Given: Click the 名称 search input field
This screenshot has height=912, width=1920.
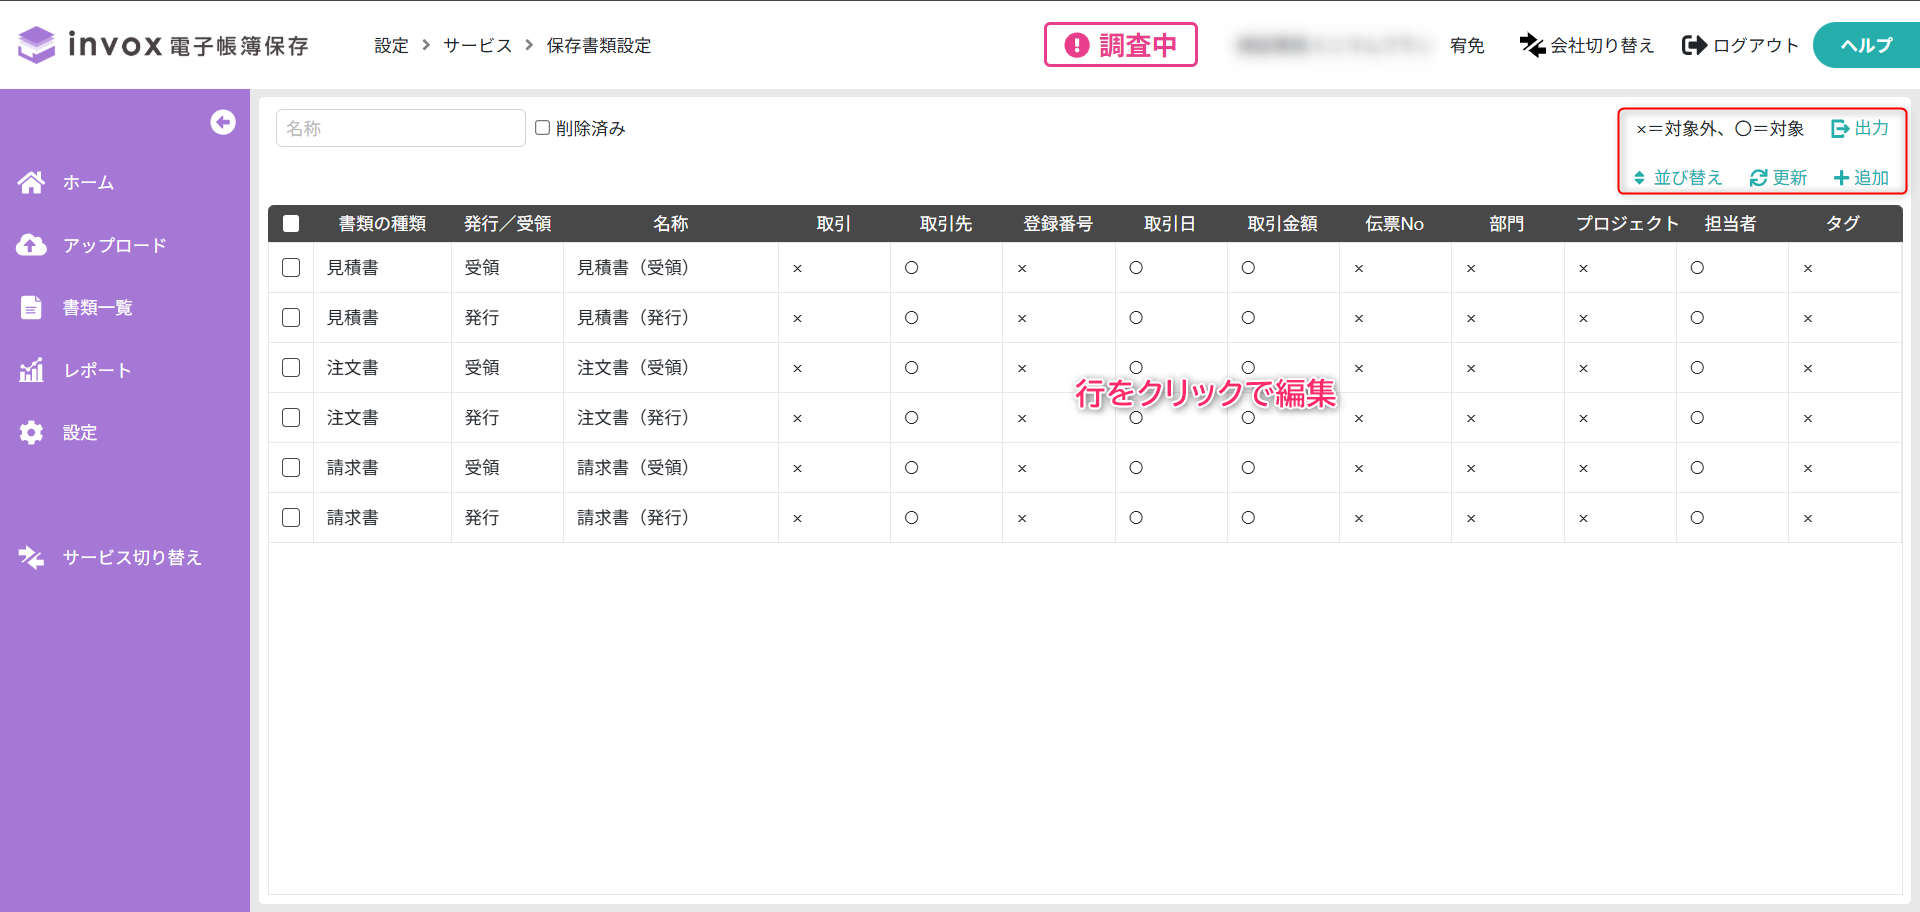Looking at the screenshot, I should click(x=400, y=128).
